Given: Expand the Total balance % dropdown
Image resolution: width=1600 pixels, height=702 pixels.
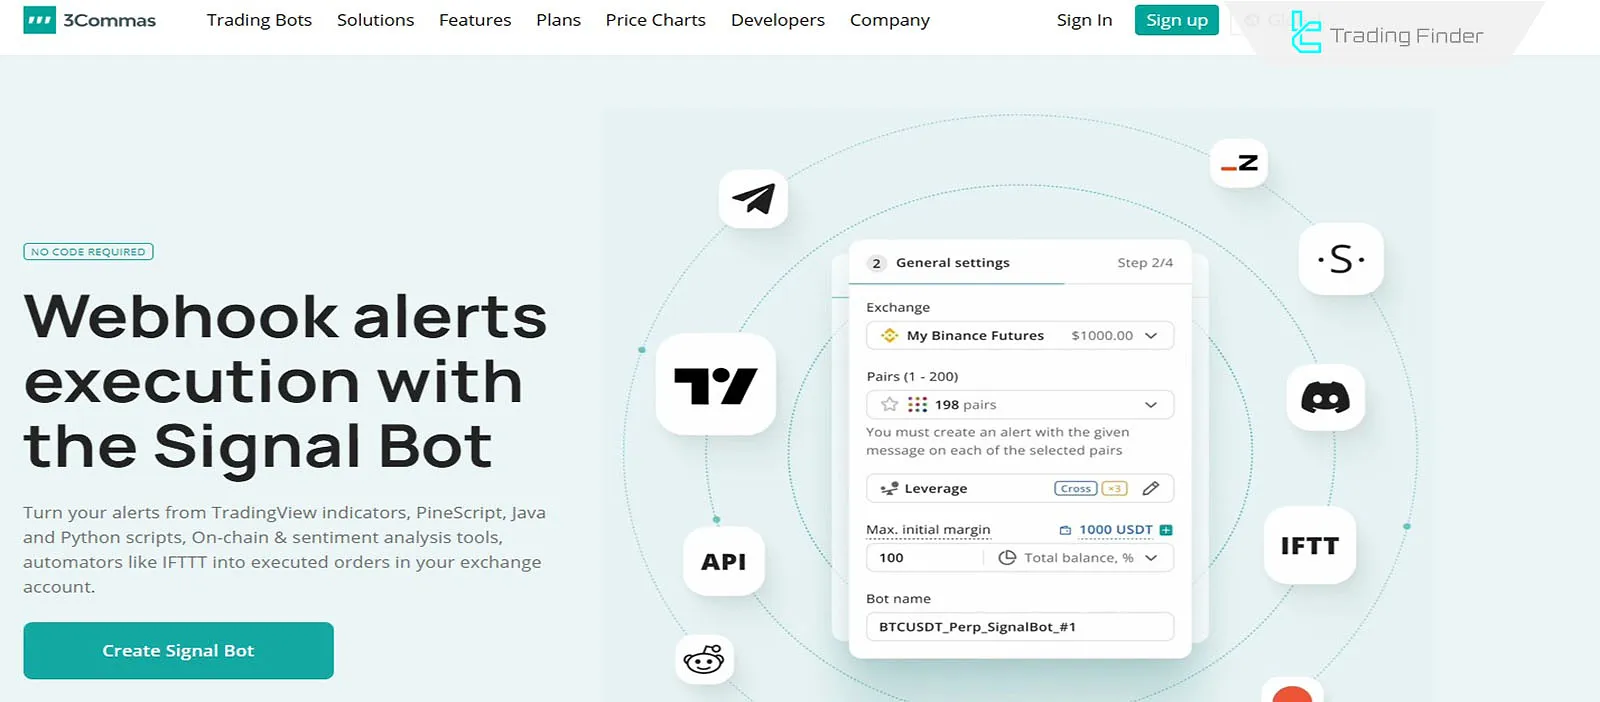Looking at the screenshot, I should tap(1151, 558).
